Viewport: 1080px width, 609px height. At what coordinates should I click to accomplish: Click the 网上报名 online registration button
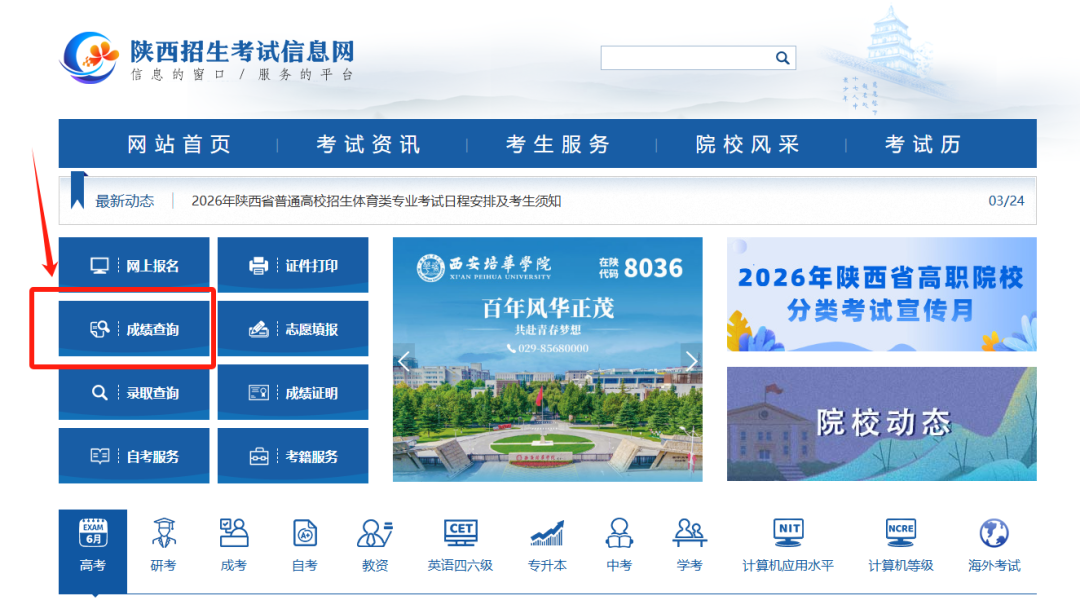click(x=133, y=264)
